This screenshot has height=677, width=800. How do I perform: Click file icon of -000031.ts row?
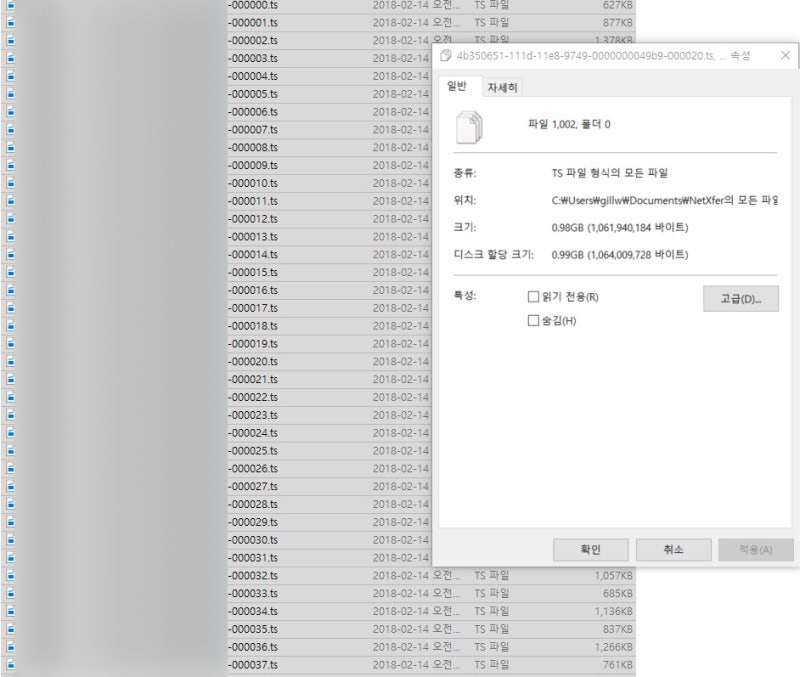pyautogui.click(x=10, y=558)
